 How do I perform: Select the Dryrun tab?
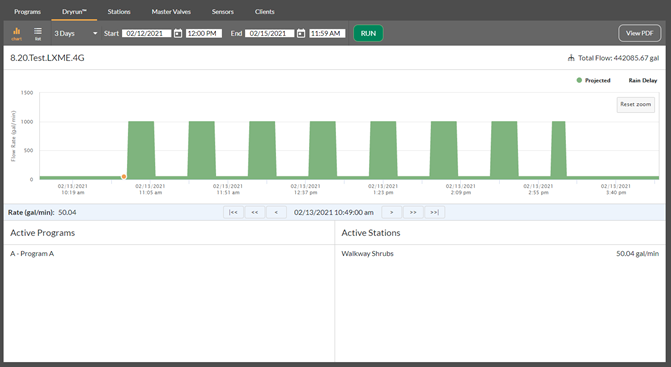pyautogui.click(x=74, y=12)
